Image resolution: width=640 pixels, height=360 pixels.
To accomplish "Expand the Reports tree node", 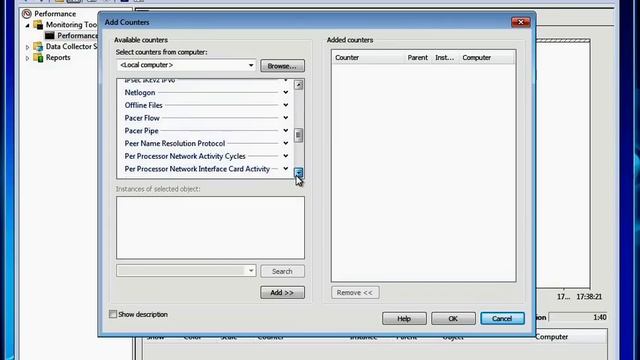I will pos(27,58).
